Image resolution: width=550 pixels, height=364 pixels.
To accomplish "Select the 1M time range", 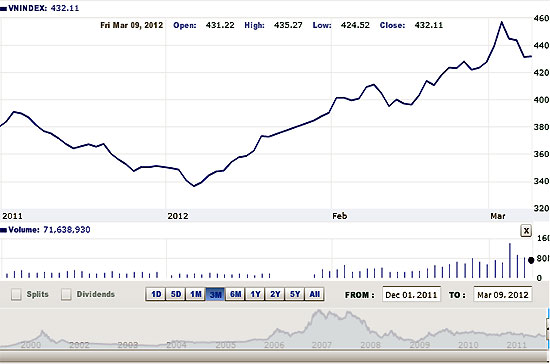I will tap(195, 294).
